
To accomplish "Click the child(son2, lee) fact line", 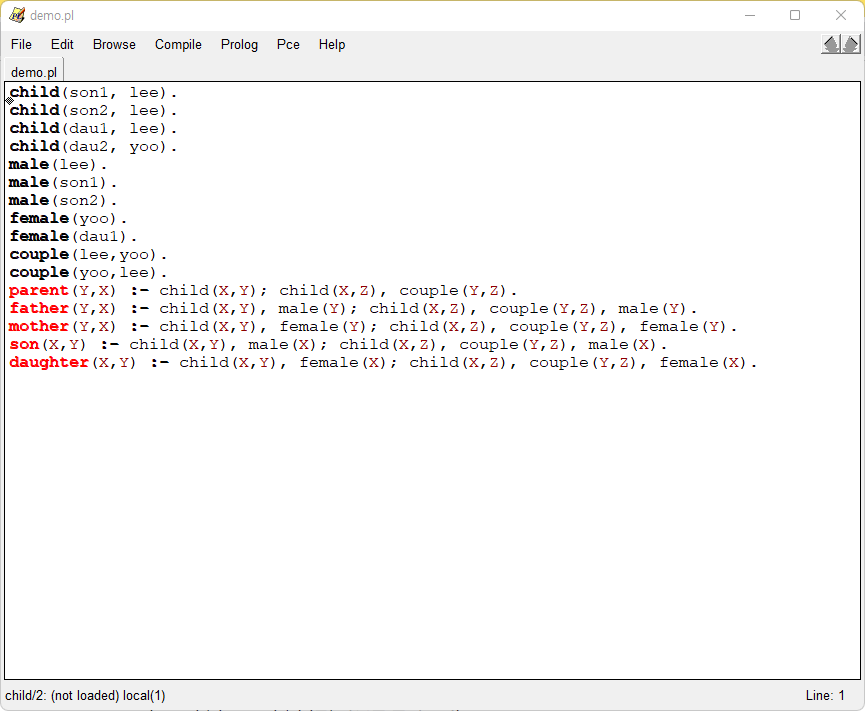I will point(93,110).
